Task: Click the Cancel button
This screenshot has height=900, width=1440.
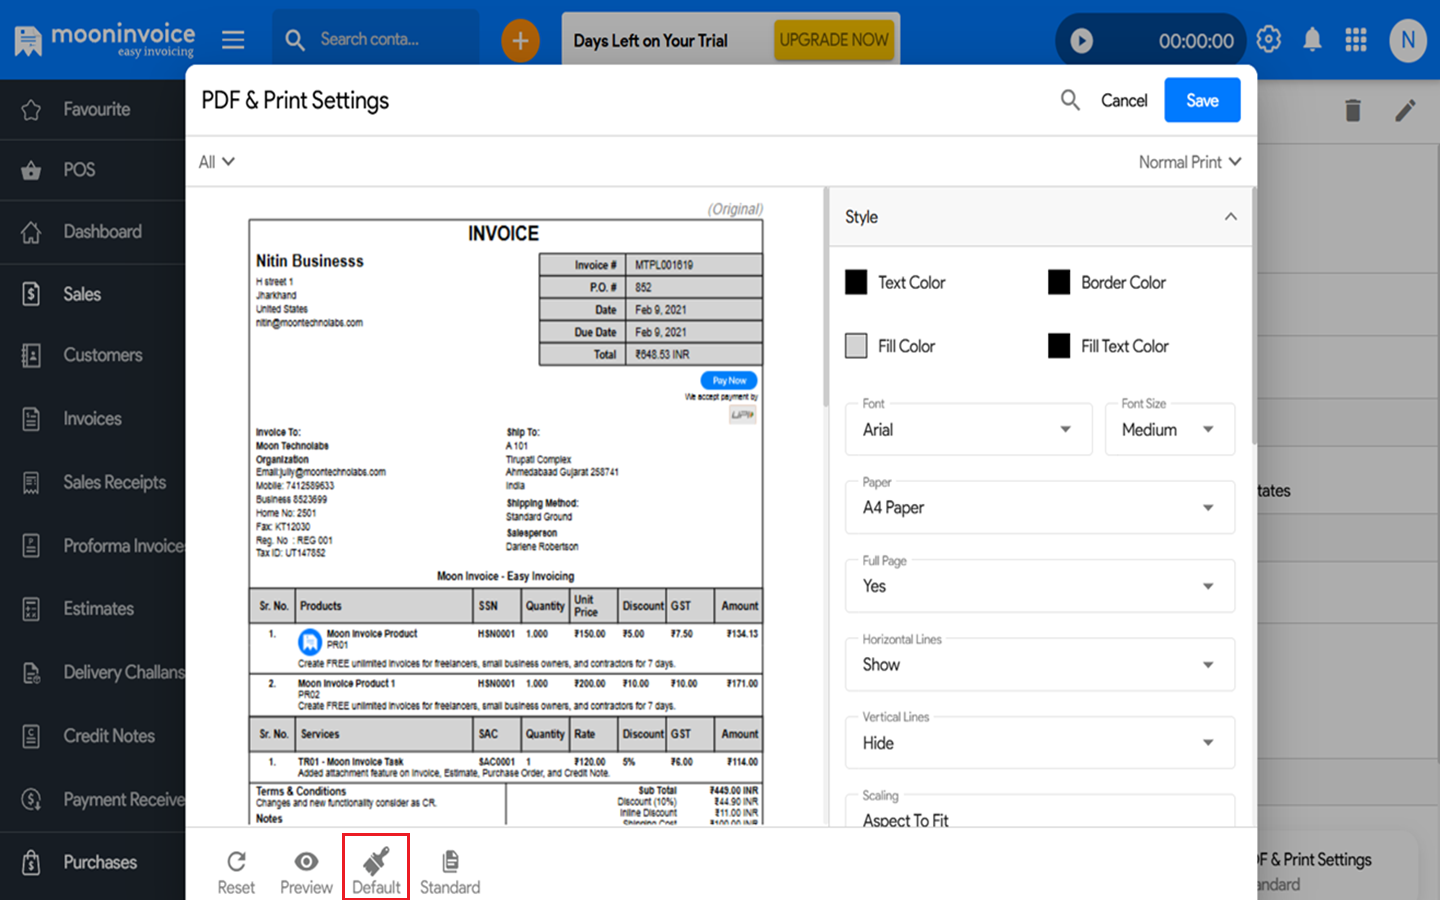Action: pos(1124,100)
